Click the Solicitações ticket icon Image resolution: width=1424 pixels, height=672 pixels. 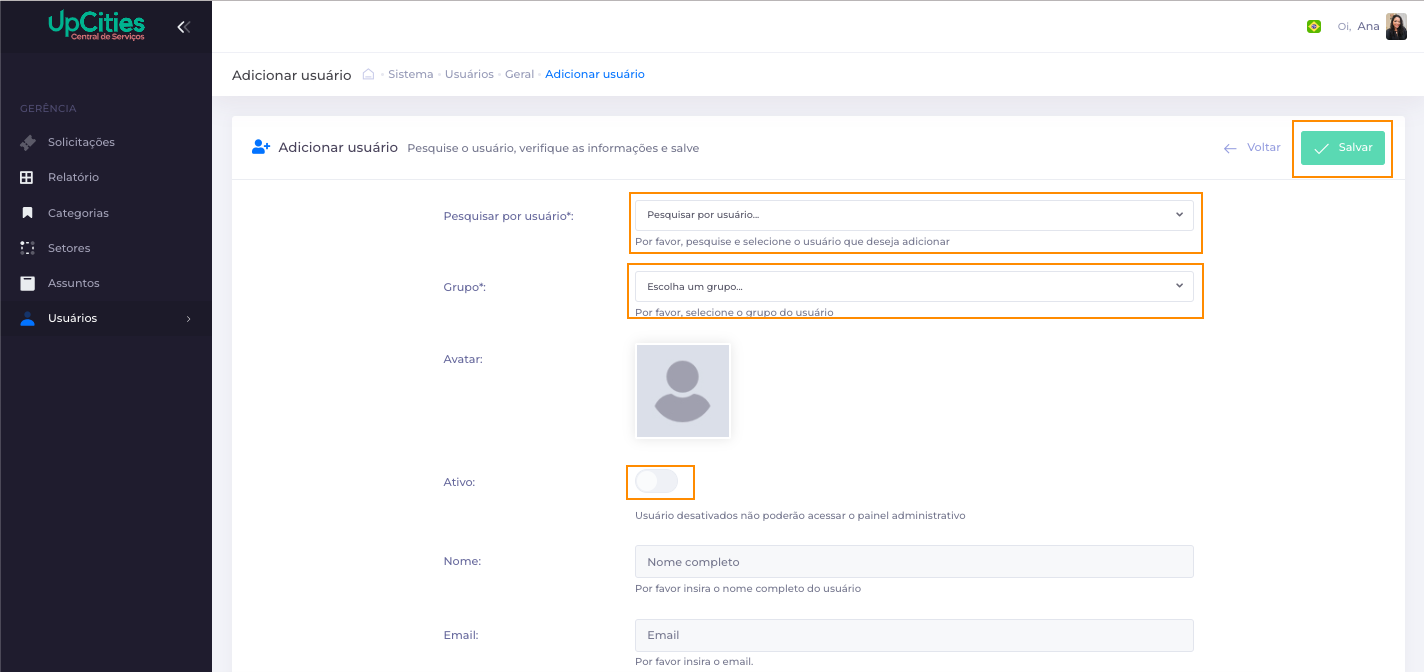(28, 142)
